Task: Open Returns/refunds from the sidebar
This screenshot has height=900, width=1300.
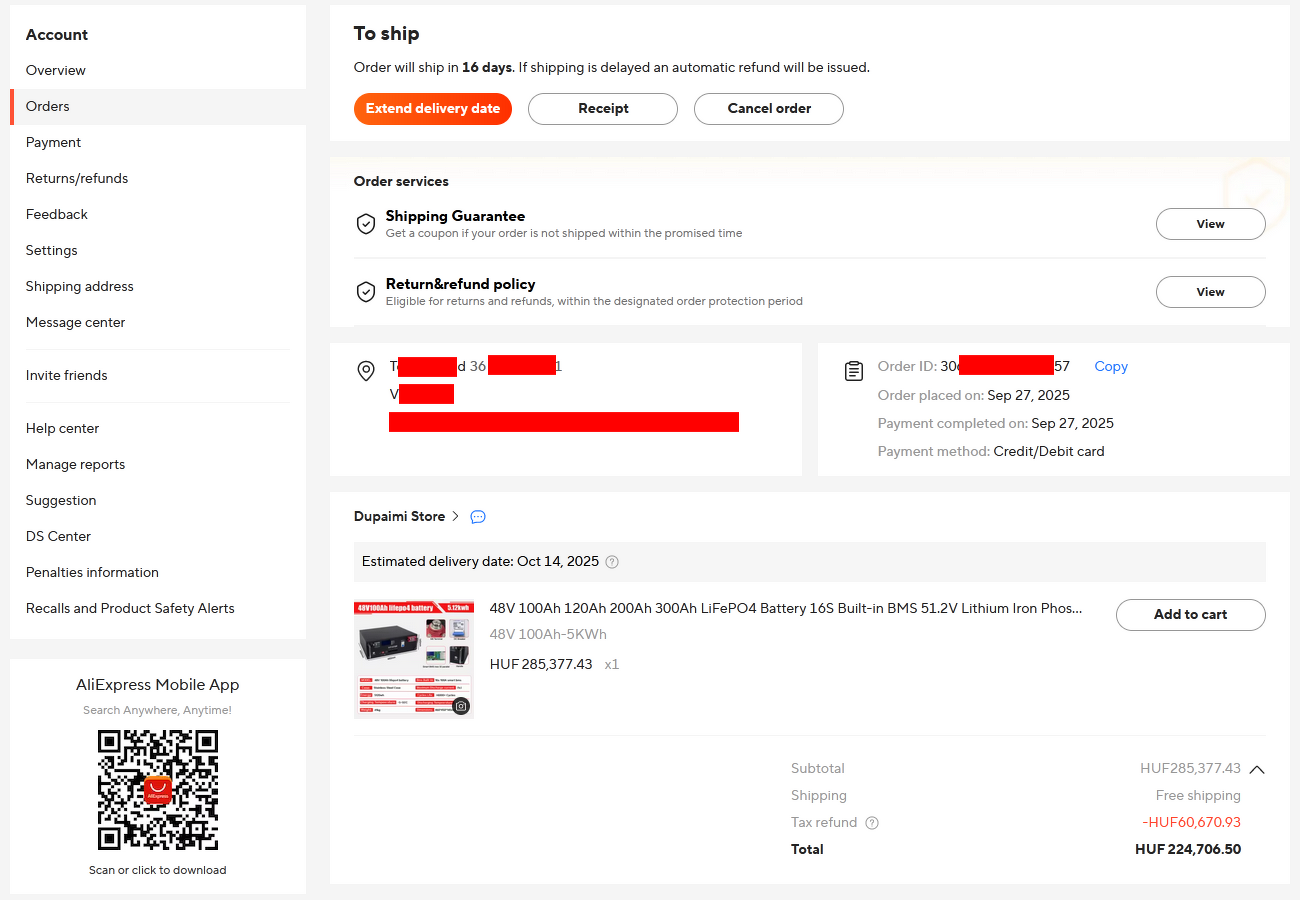Action: (77, 178)
